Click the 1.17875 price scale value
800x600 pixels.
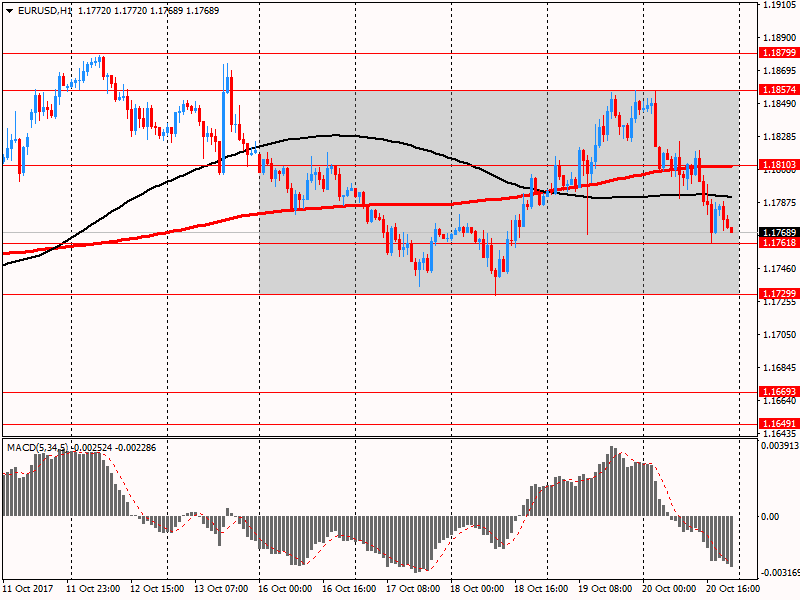[780, 203]
